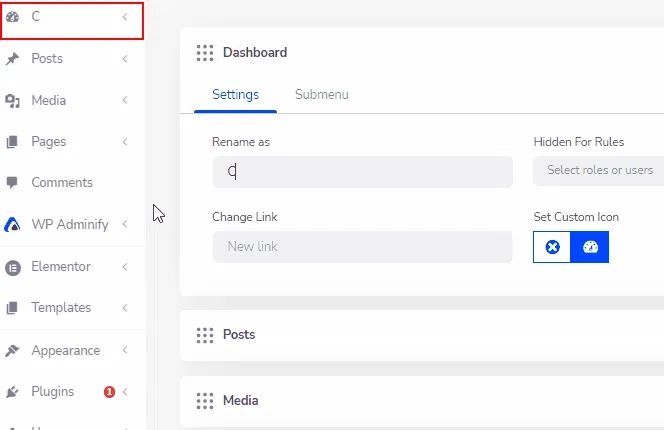Select the dashboard gauge custom icon
This screenshot has width=664, height=430.
tap(590, 247)
